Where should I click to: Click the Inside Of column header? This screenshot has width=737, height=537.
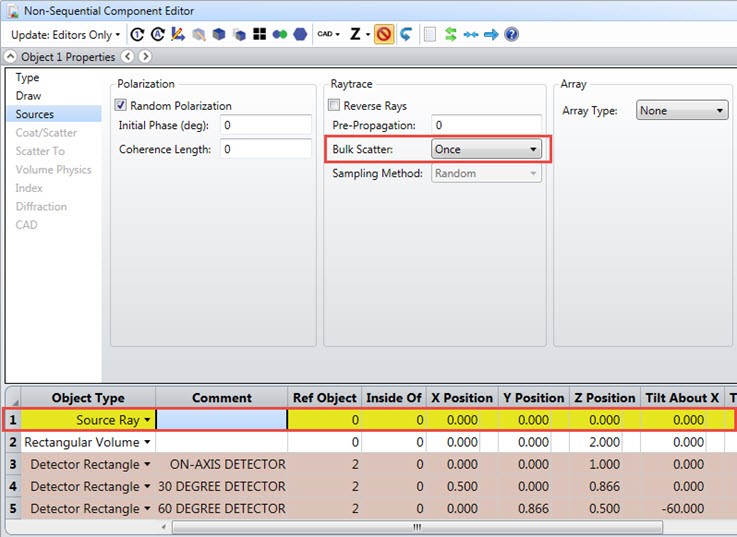(394, 398)
